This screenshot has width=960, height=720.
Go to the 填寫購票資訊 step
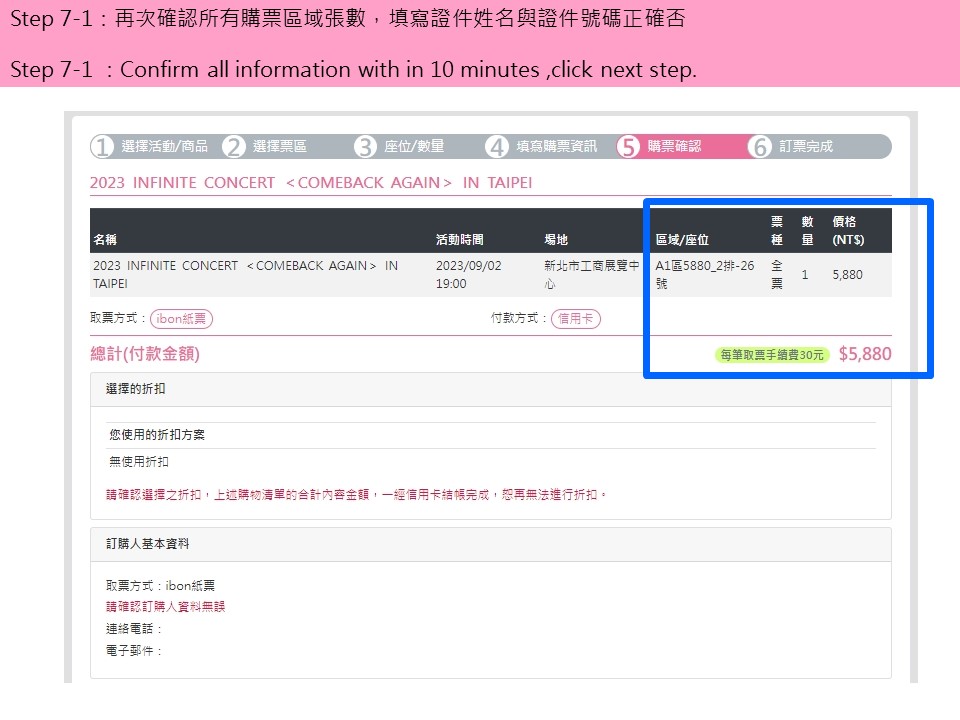tap(557, 146)
